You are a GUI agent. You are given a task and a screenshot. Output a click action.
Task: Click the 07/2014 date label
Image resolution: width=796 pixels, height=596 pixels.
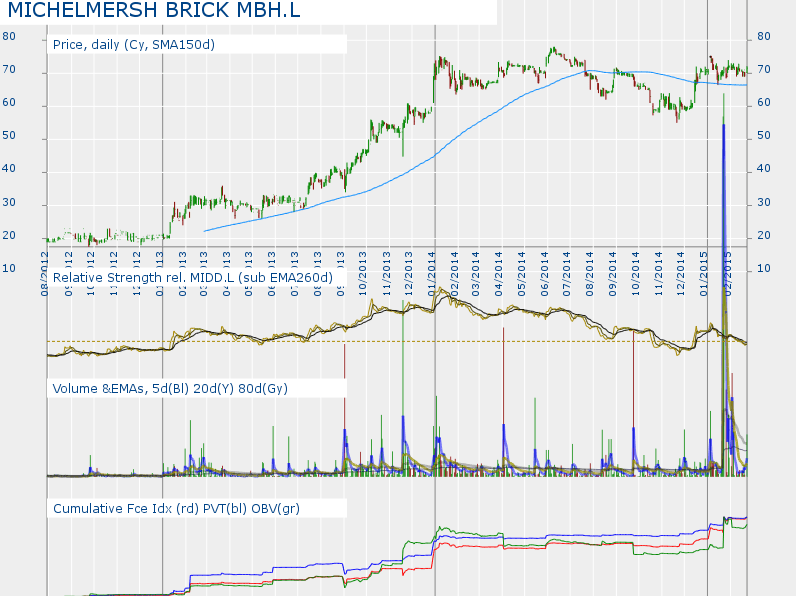coord(567,274)
